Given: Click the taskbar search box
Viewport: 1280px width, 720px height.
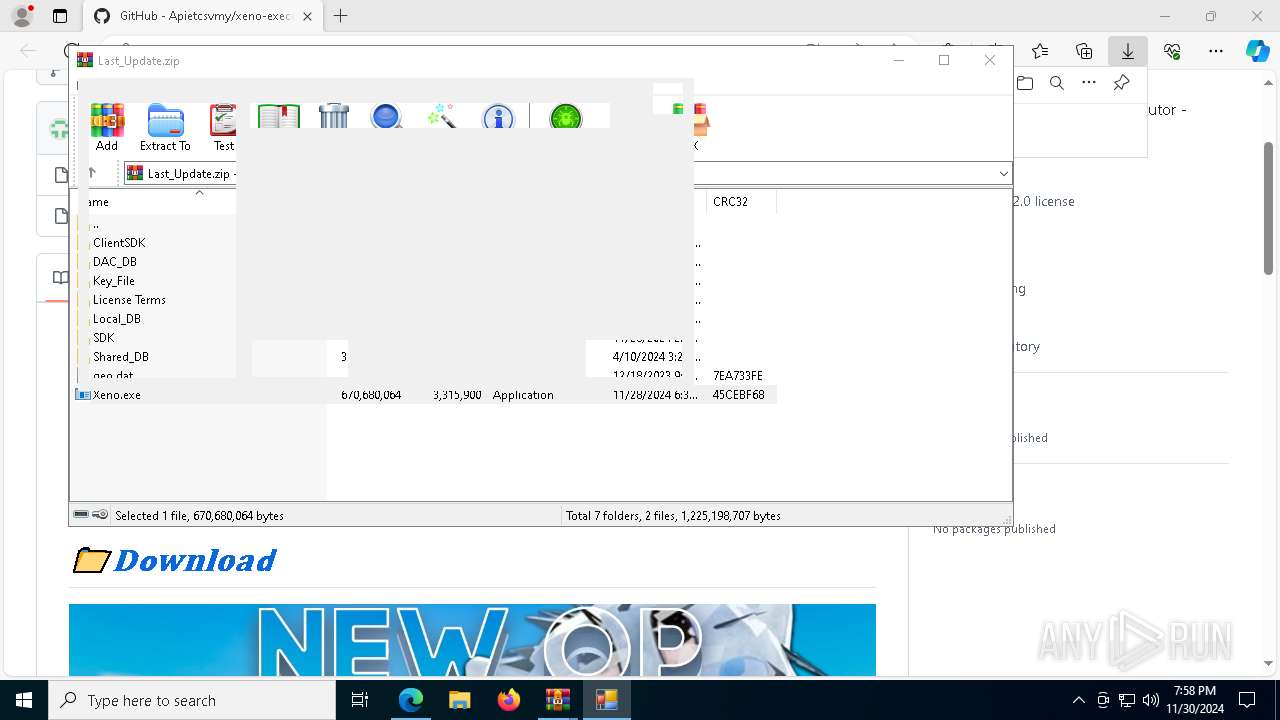Looking at the screenshot, I should (192, 700).
